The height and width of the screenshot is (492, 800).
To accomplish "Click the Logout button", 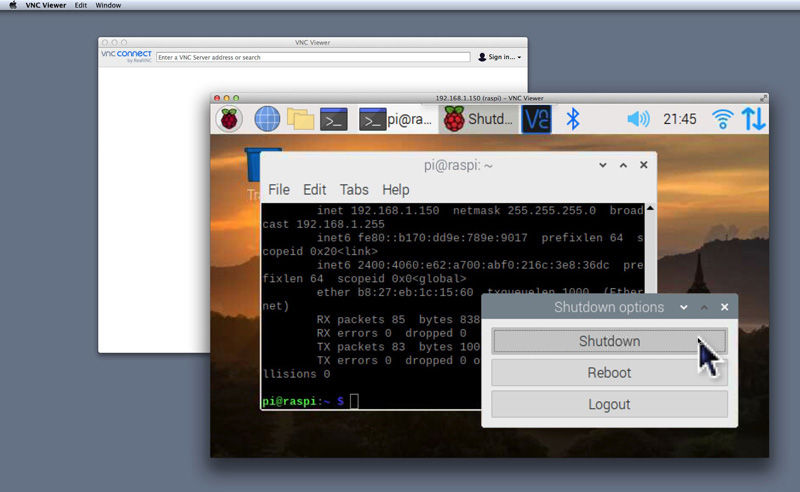I will [609, 404].
